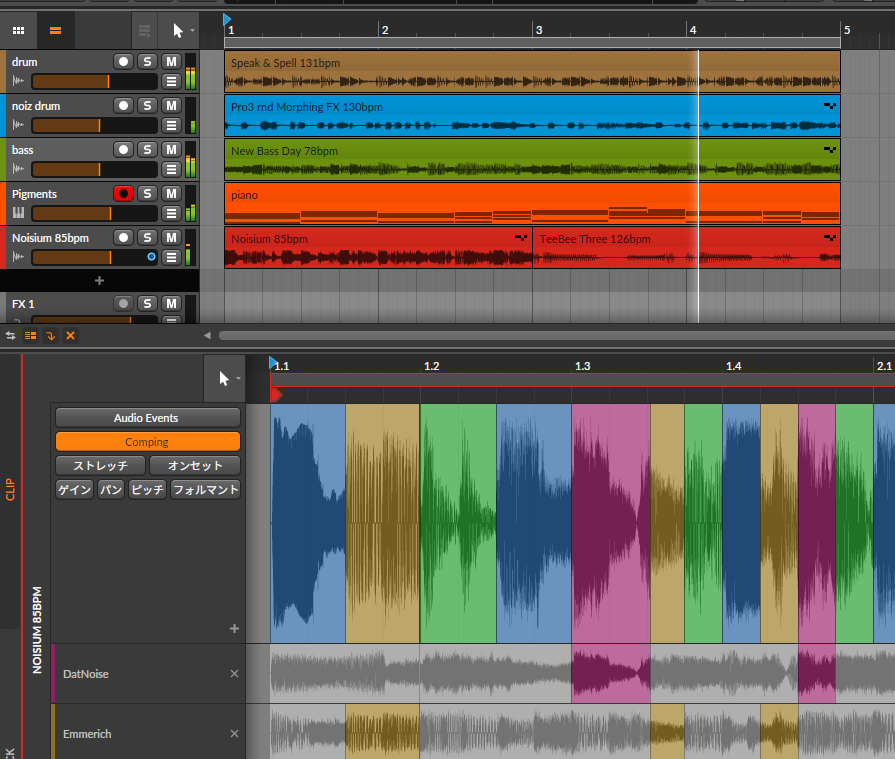The image size is (895, 759).
Task: Click the ピッチ button
Action: coord(147,490)
